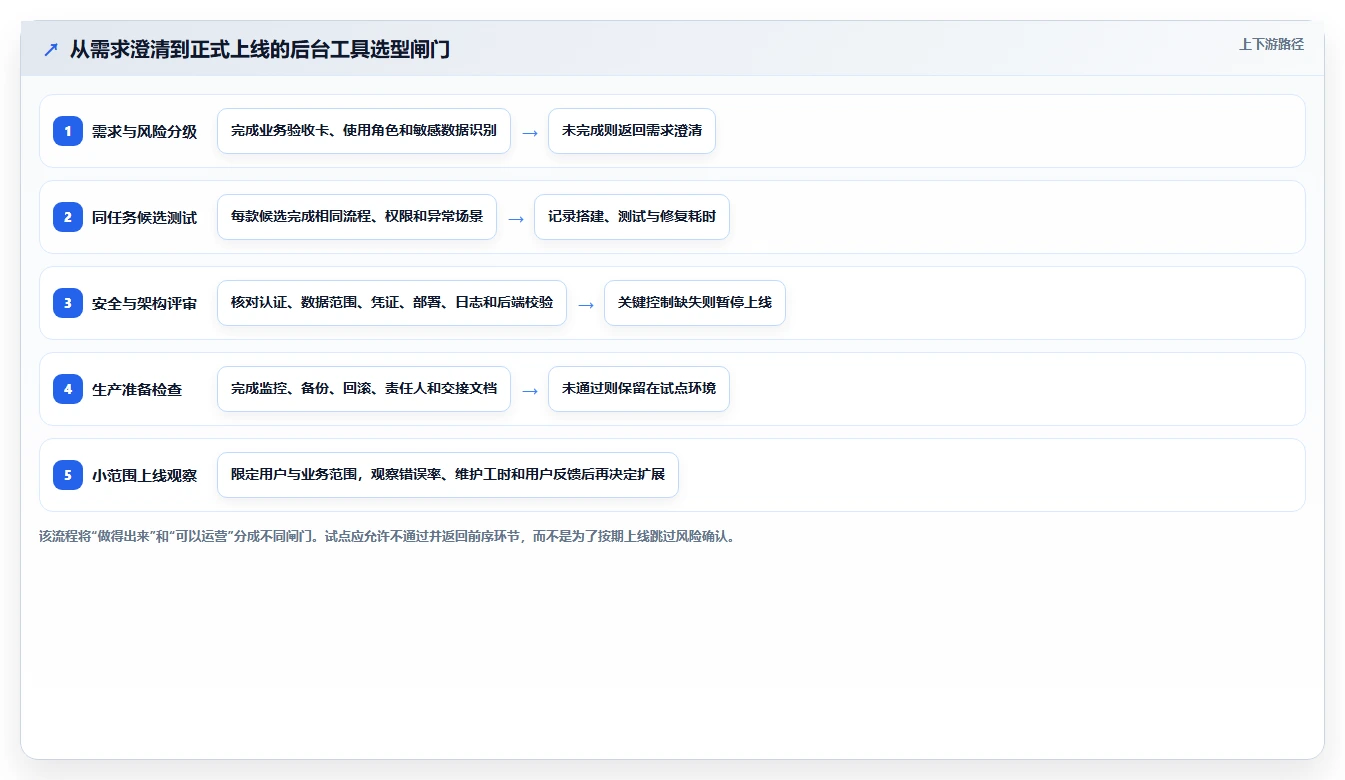Select the 安全与架构评审 step label

[x=145, y=303]
